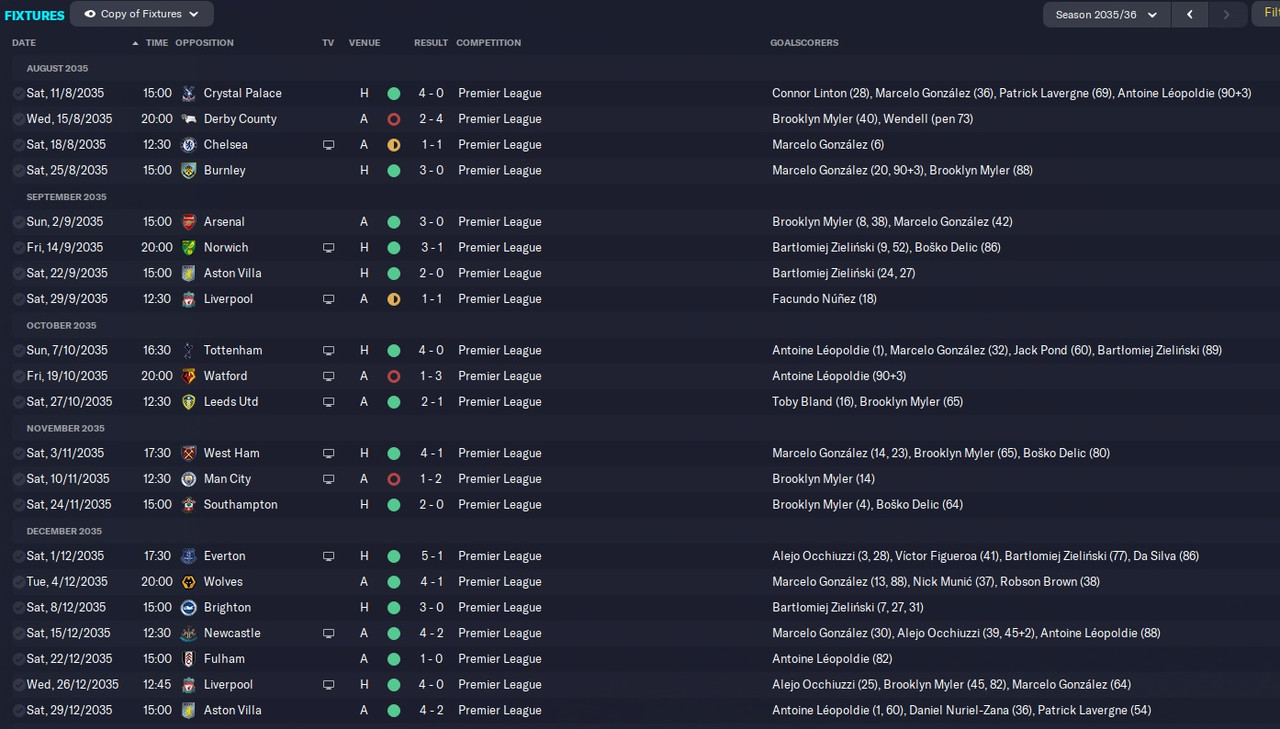Open the 1 - 3 result against Watford
The width and height of the screenshot is (1280, 729).
431,376
